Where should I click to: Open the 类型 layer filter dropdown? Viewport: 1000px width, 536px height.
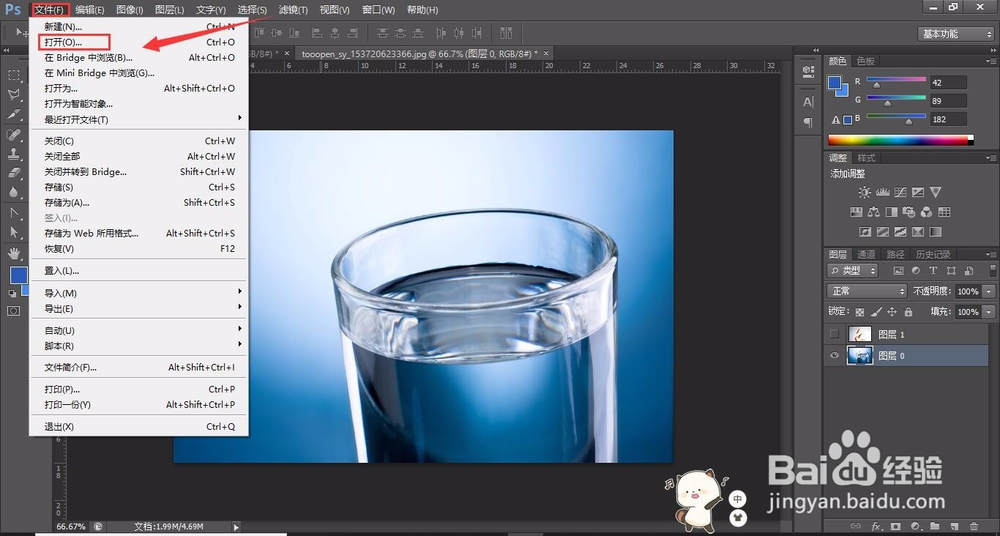853,271
